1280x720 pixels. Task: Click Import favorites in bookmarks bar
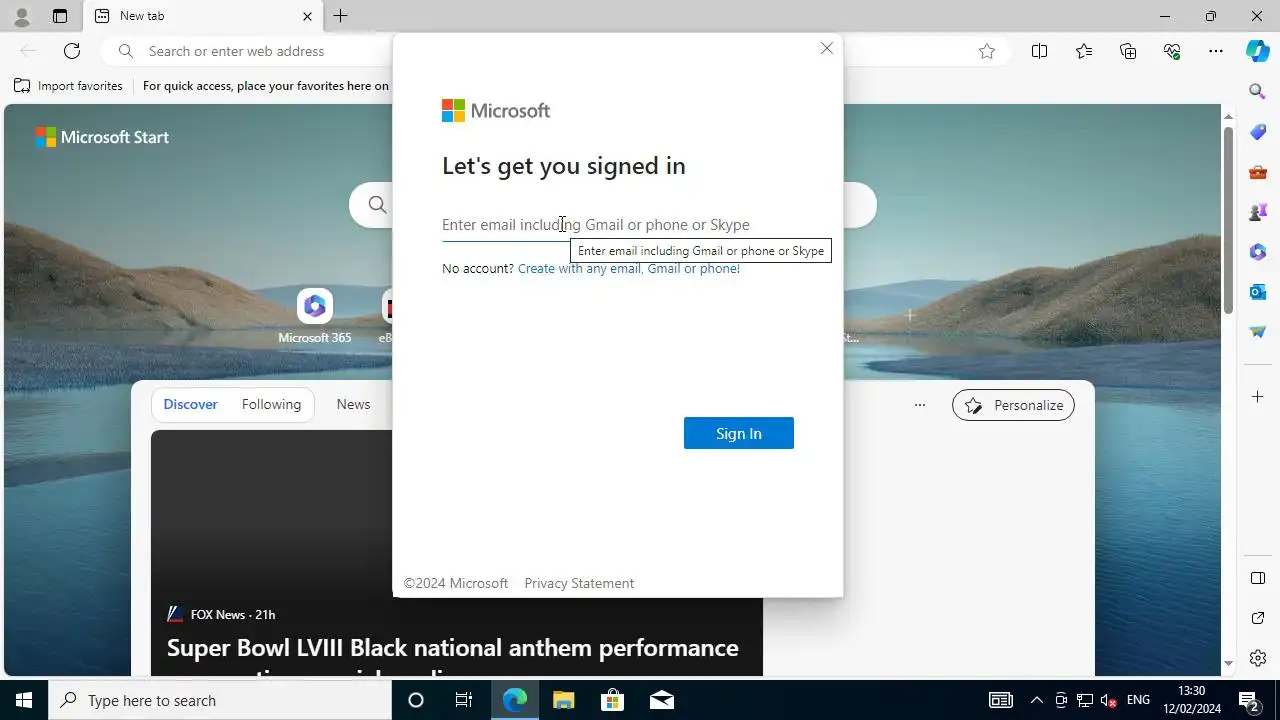coord(68,86)
